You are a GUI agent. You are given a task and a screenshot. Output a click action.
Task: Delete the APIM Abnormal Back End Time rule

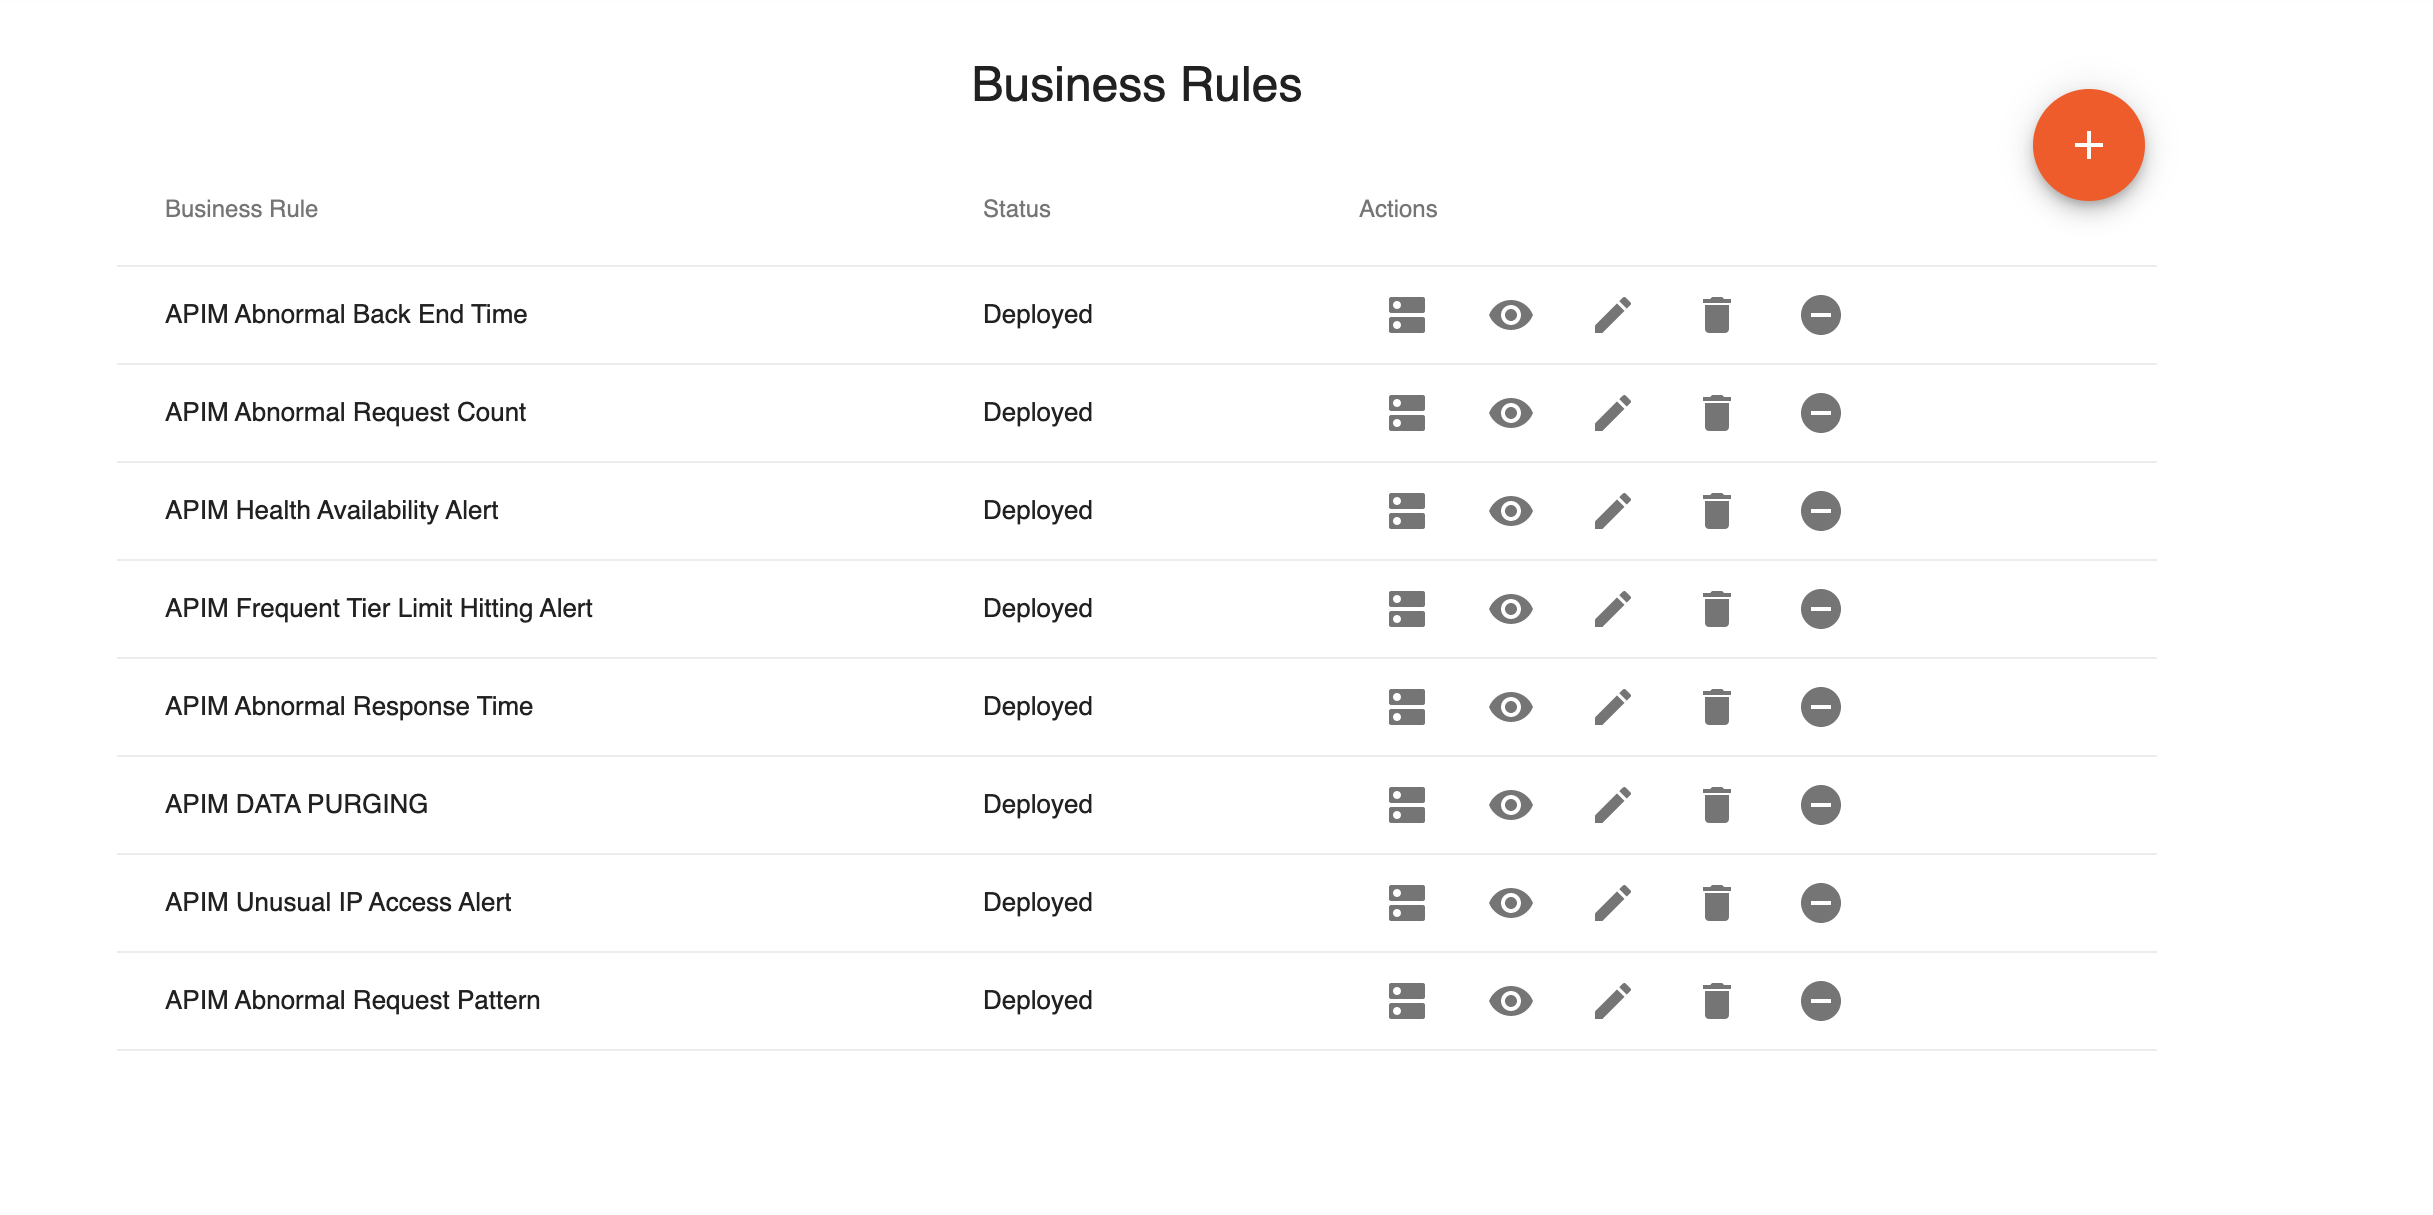tap(1716, 314)
